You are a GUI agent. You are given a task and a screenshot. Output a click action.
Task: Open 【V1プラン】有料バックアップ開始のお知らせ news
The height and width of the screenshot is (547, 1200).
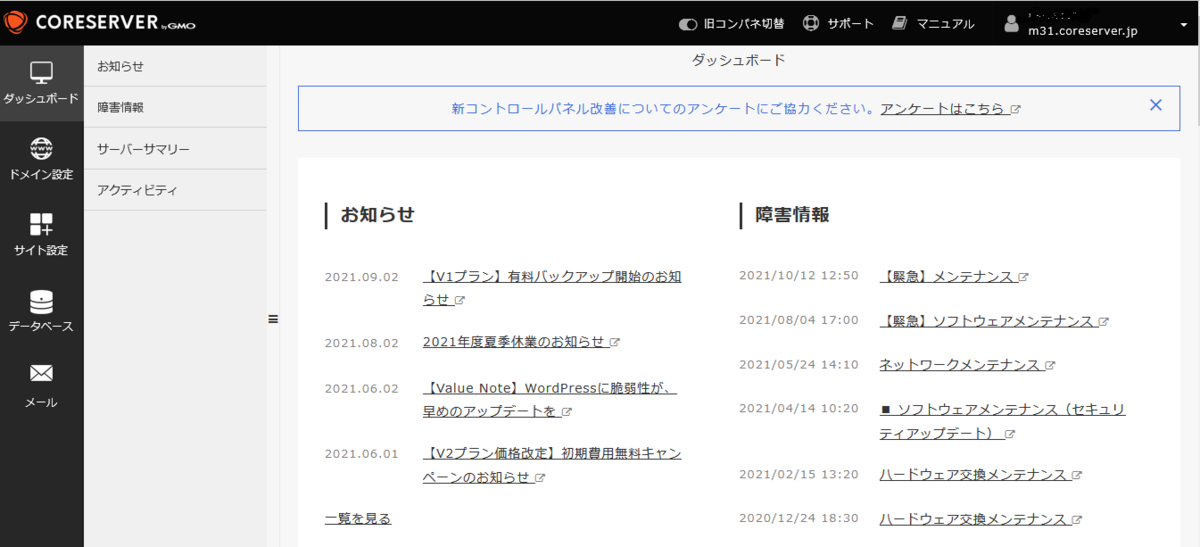click(552, 288)
